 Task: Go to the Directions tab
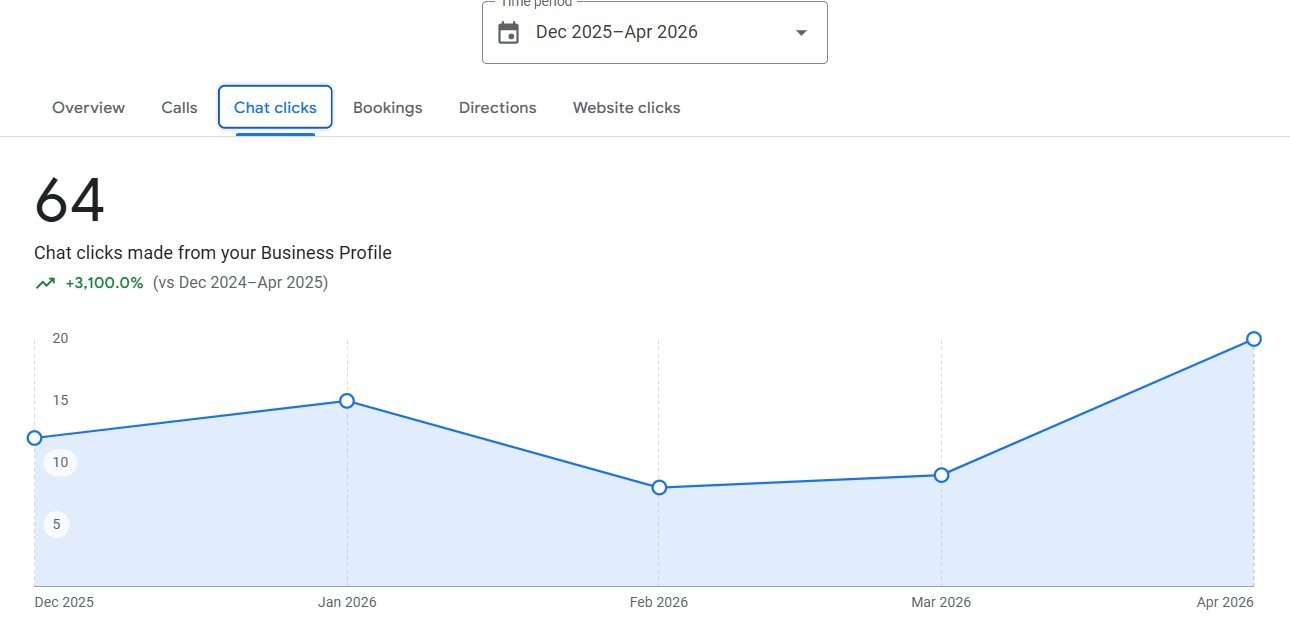point(498,107)
